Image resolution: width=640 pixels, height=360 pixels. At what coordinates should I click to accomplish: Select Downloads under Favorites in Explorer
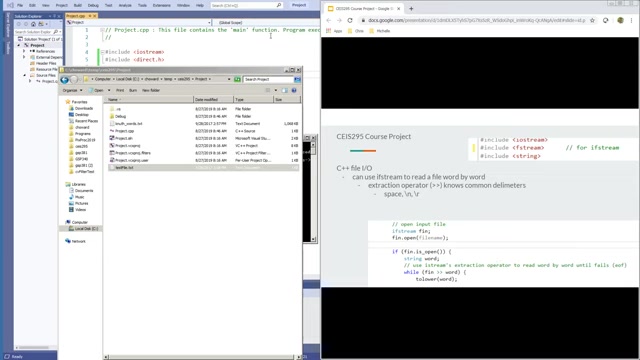81,108
